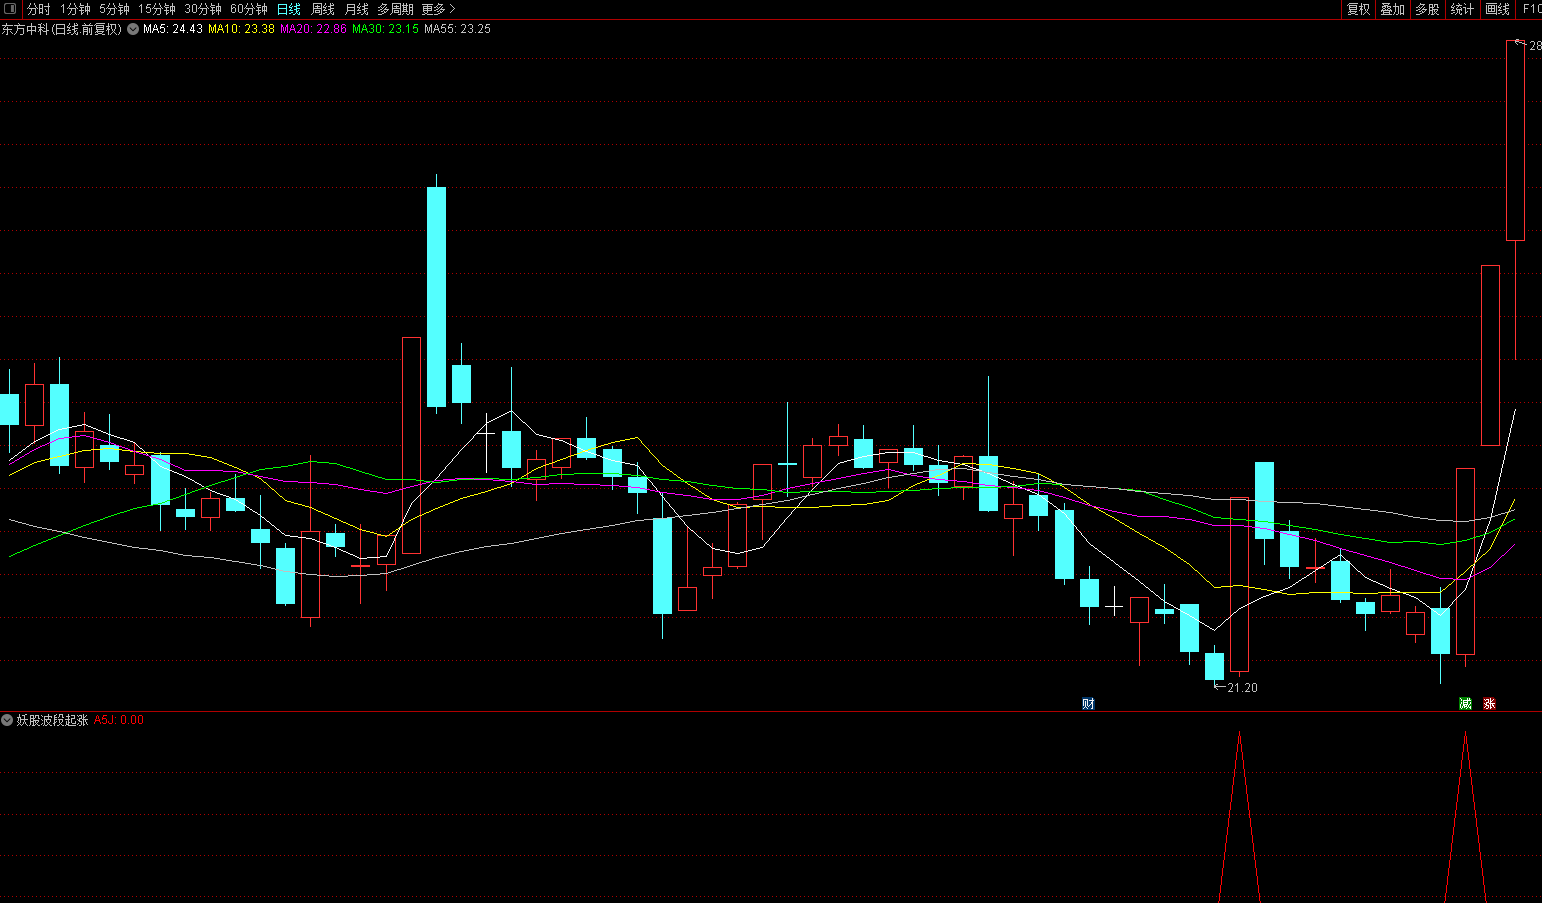Open the dropdown arrow beside 东方中科 title

[133, 29]
